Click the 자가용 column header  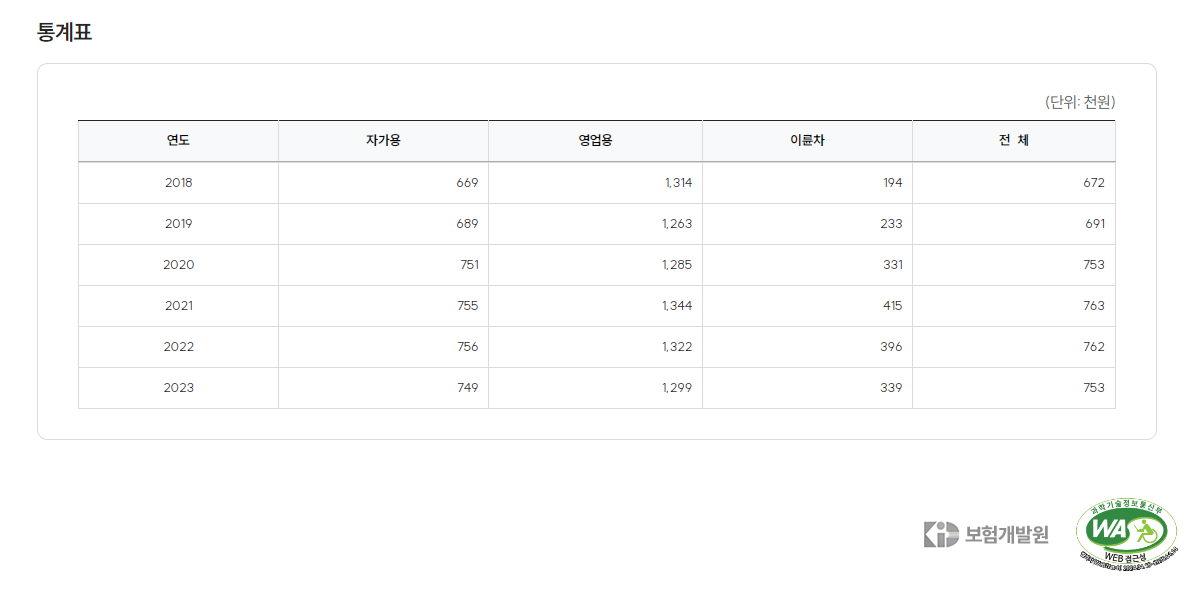pos(383,141)
